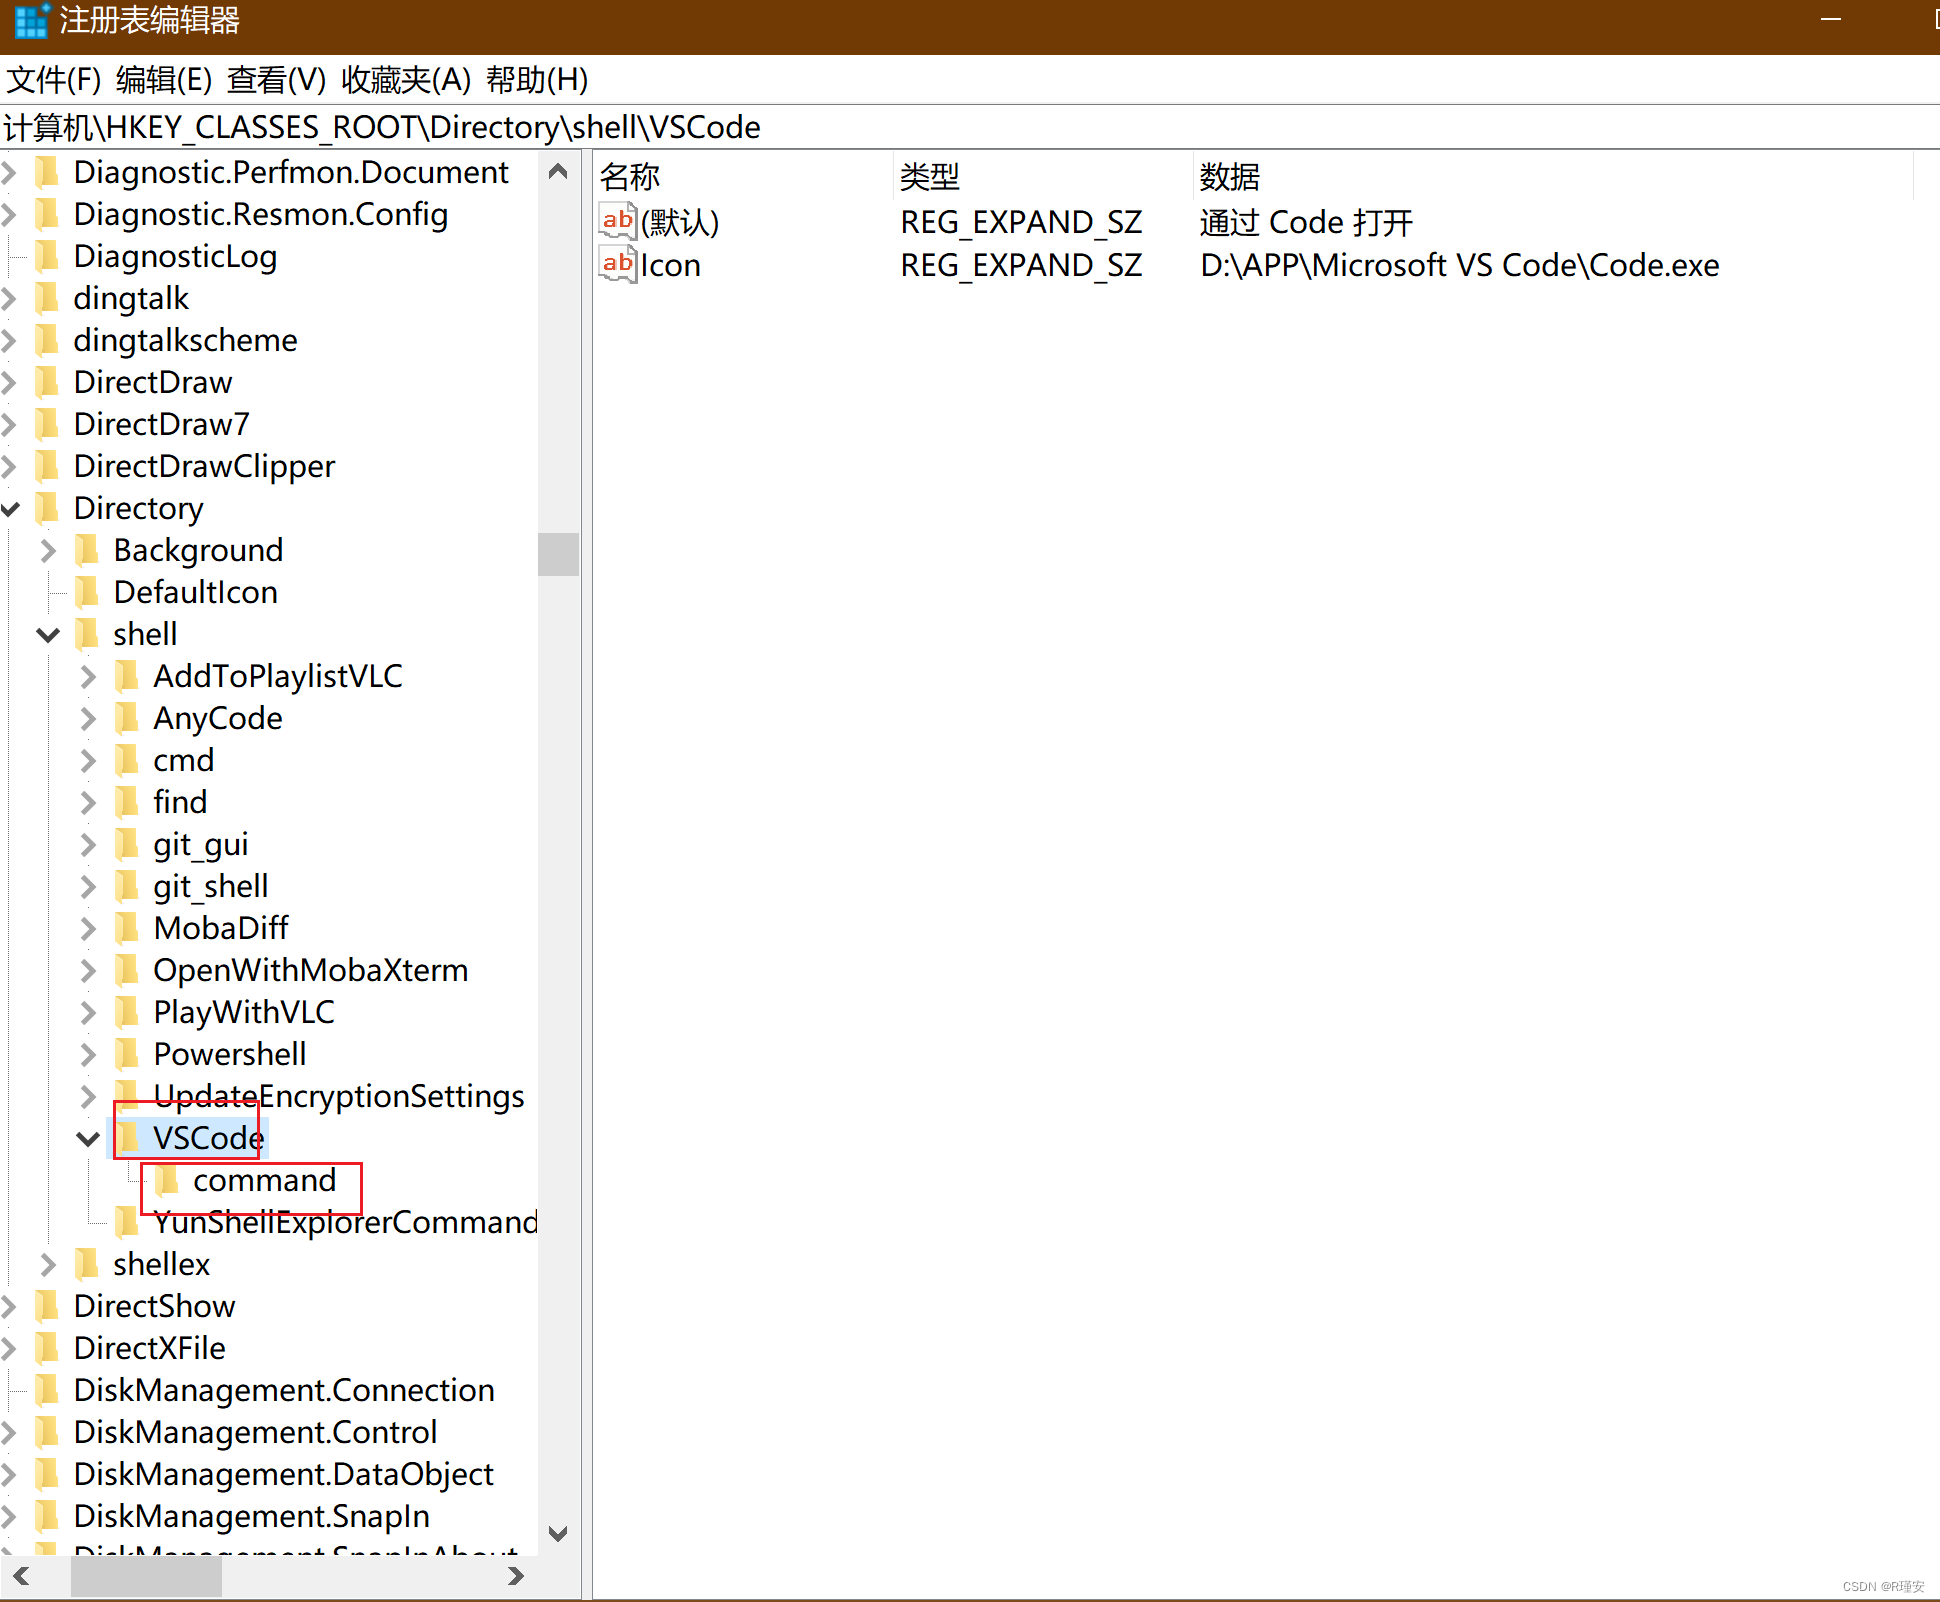
Task: Click the string icon of the (默认) value
Action: (618, 222)
